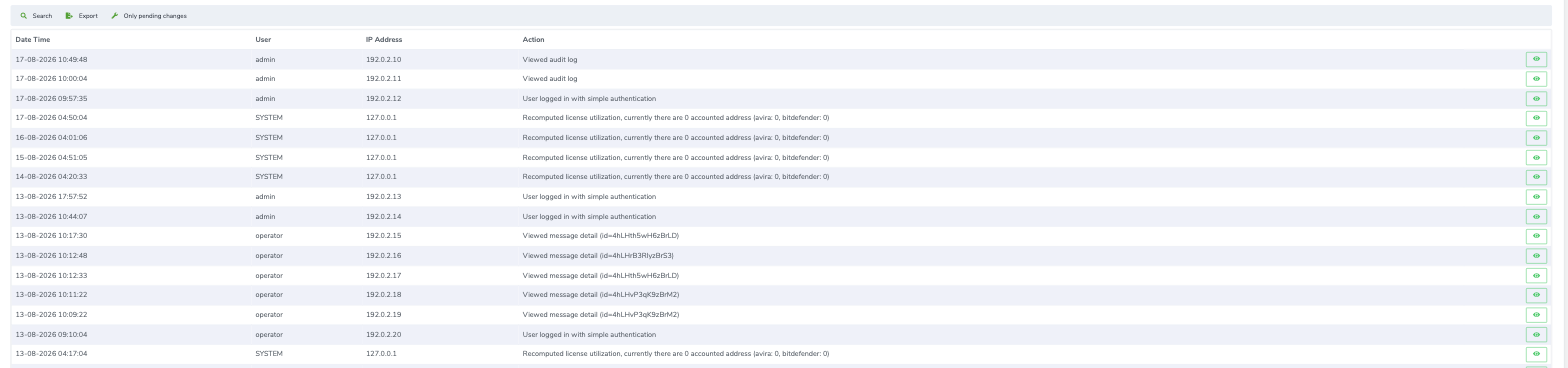This screenshot has width=1568, height=368.
Task: Select IP address 192.0.2.12
Action: pos(383,99)
